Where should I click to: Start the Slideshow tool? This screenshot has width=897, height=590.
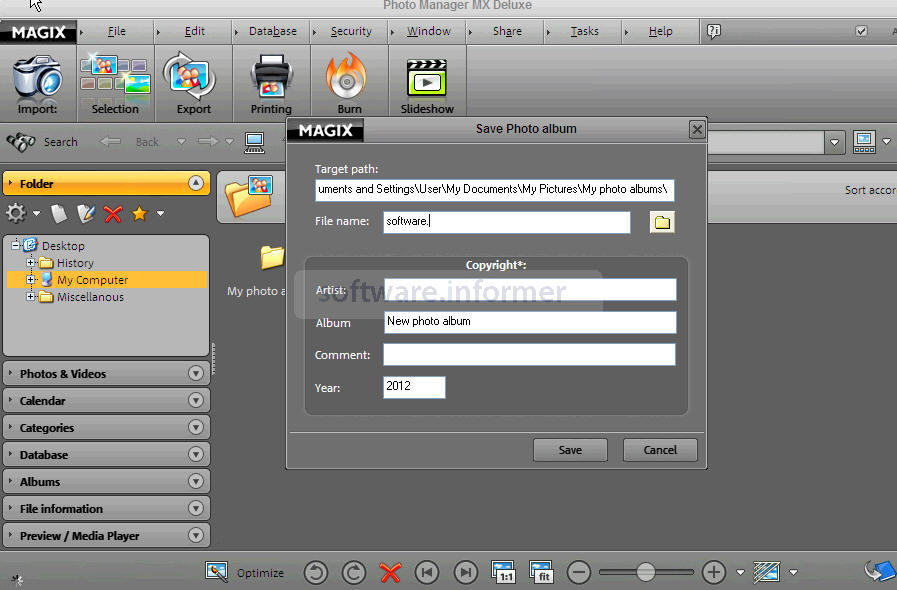[x=427, y=84]
